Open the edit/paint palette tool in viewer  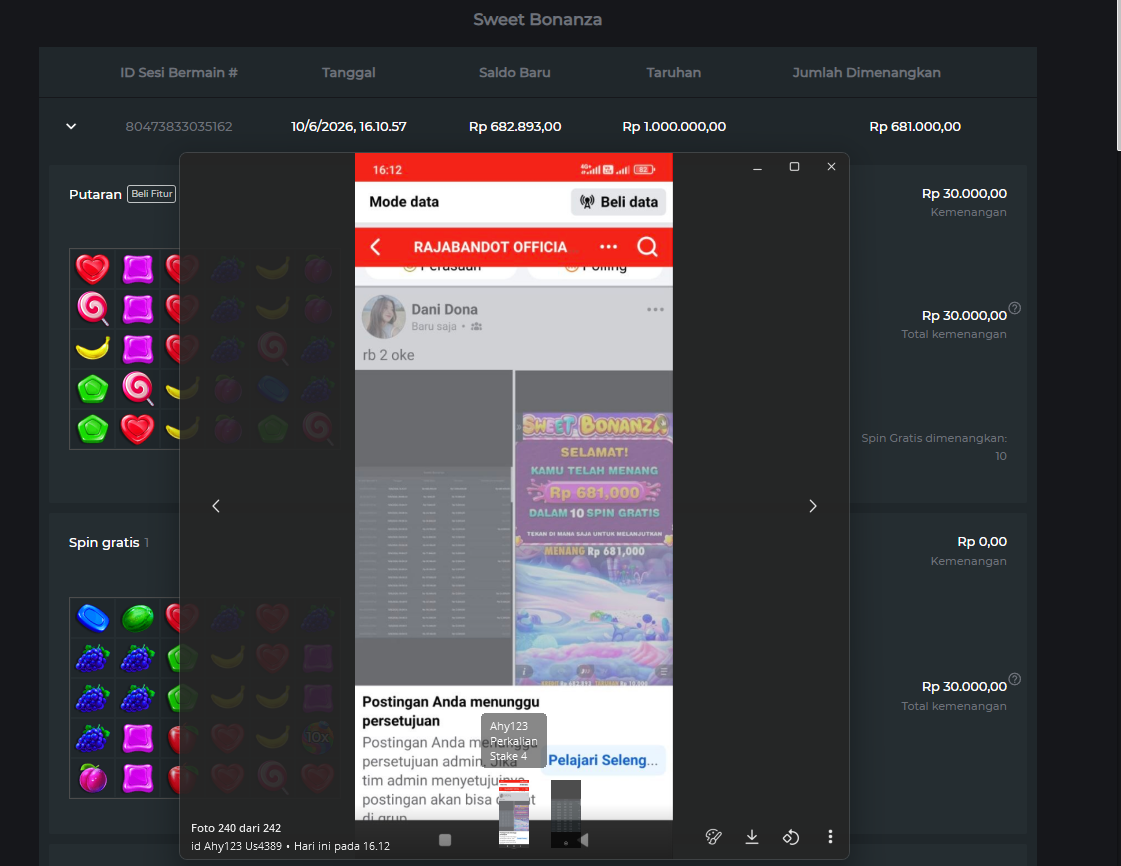pyautogui.click(x=713, y=837)
